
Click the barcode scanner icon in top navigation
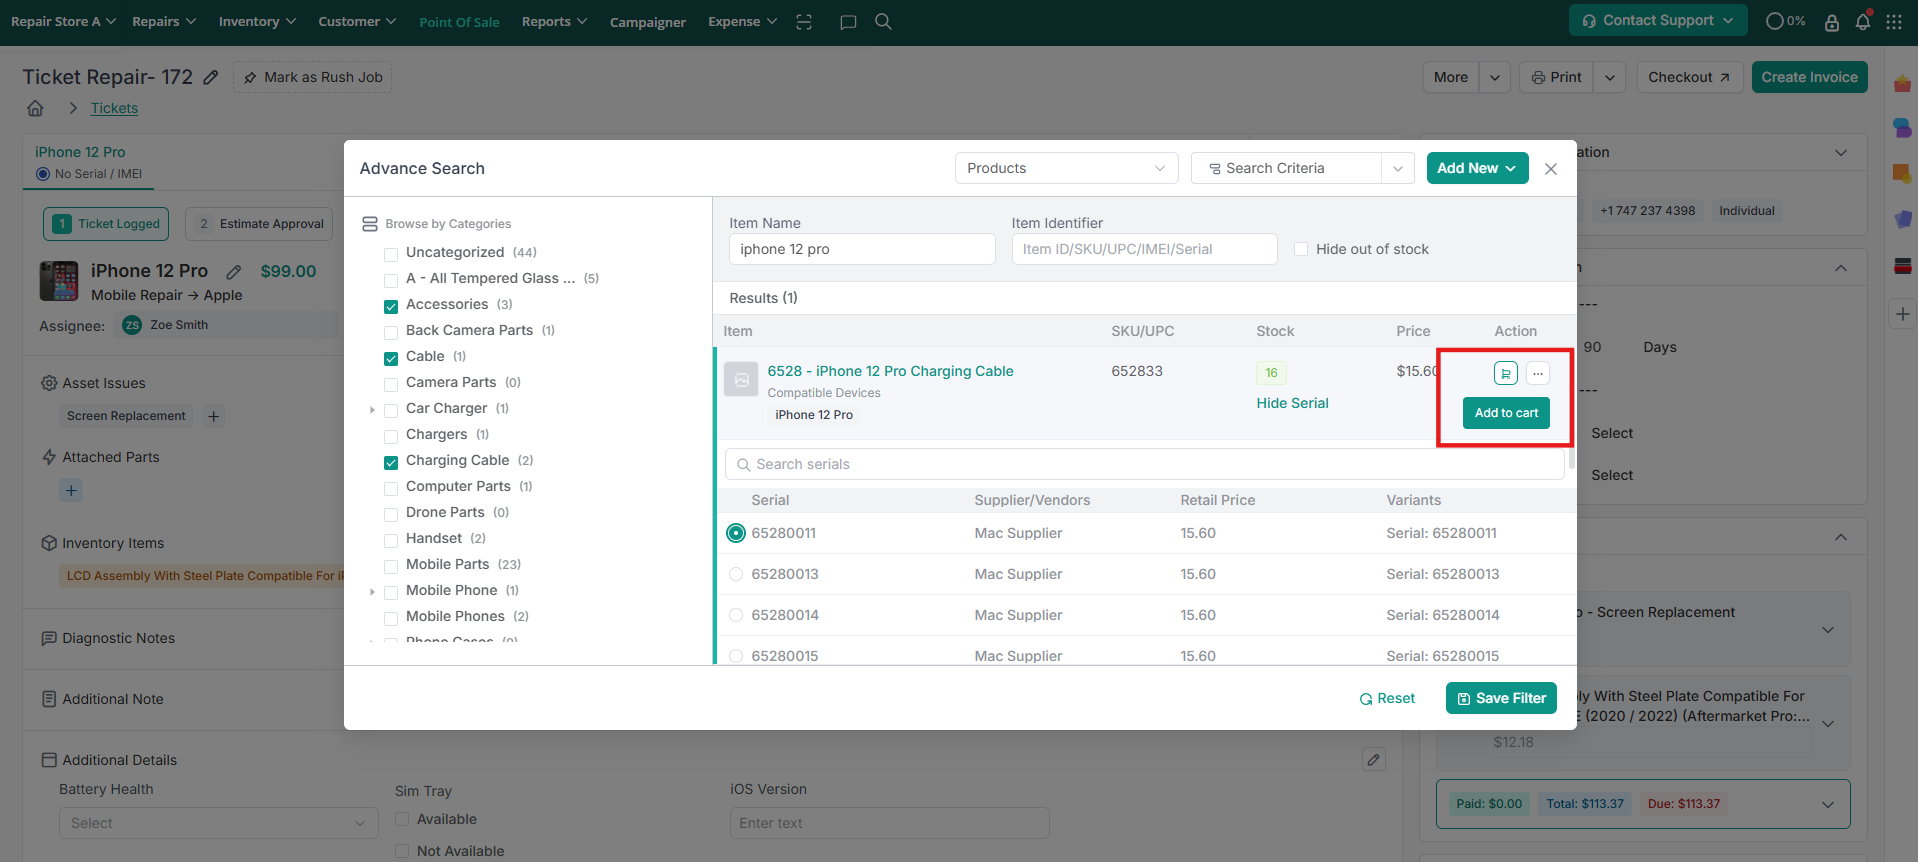804,22
